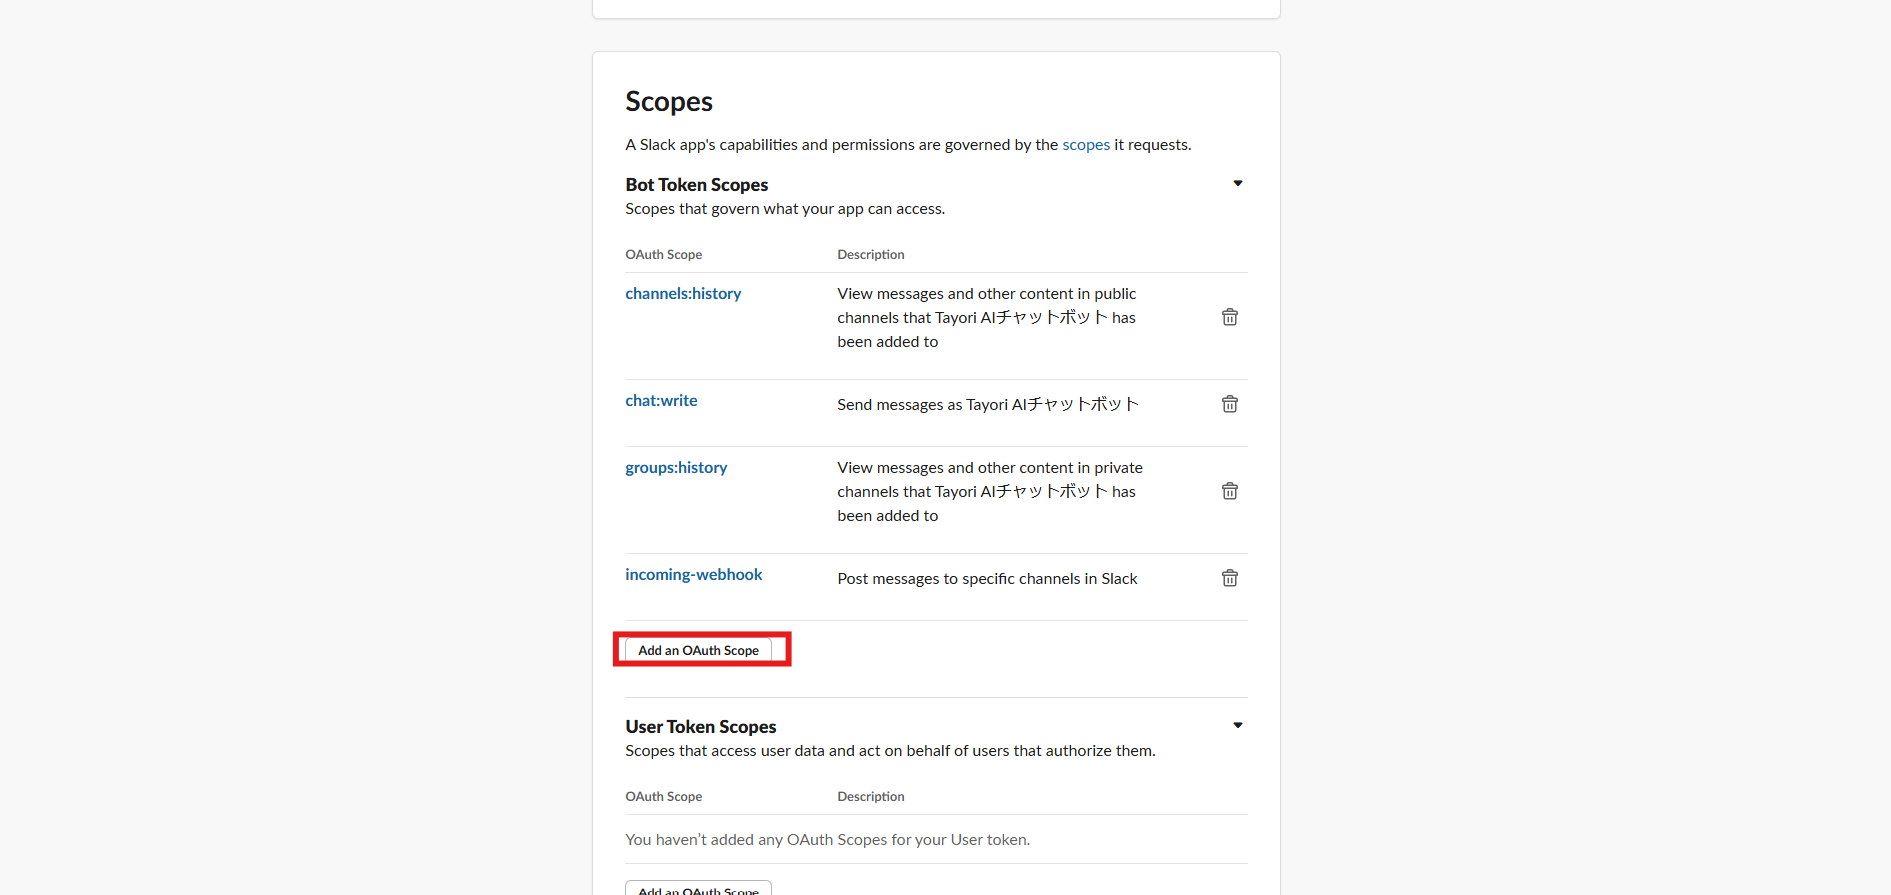Click the OAuth Scope column header under User Token Scopes

[664, 797]
